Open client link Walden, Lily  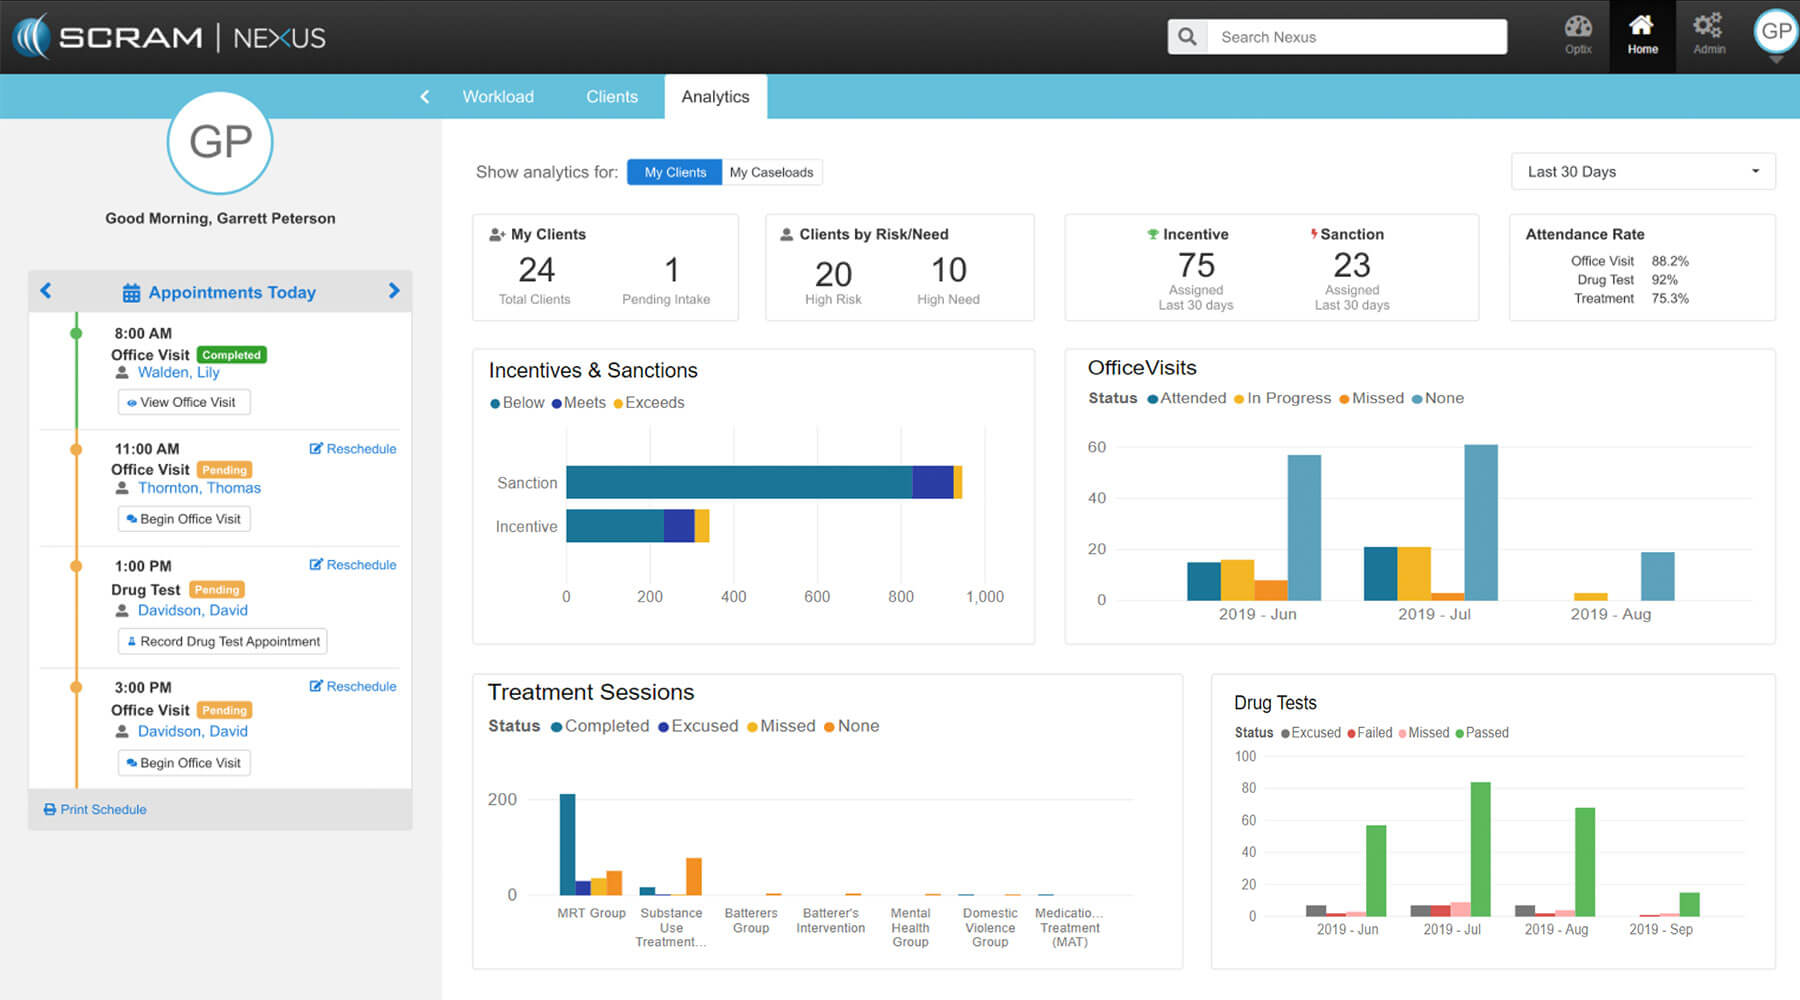(179, 373)
